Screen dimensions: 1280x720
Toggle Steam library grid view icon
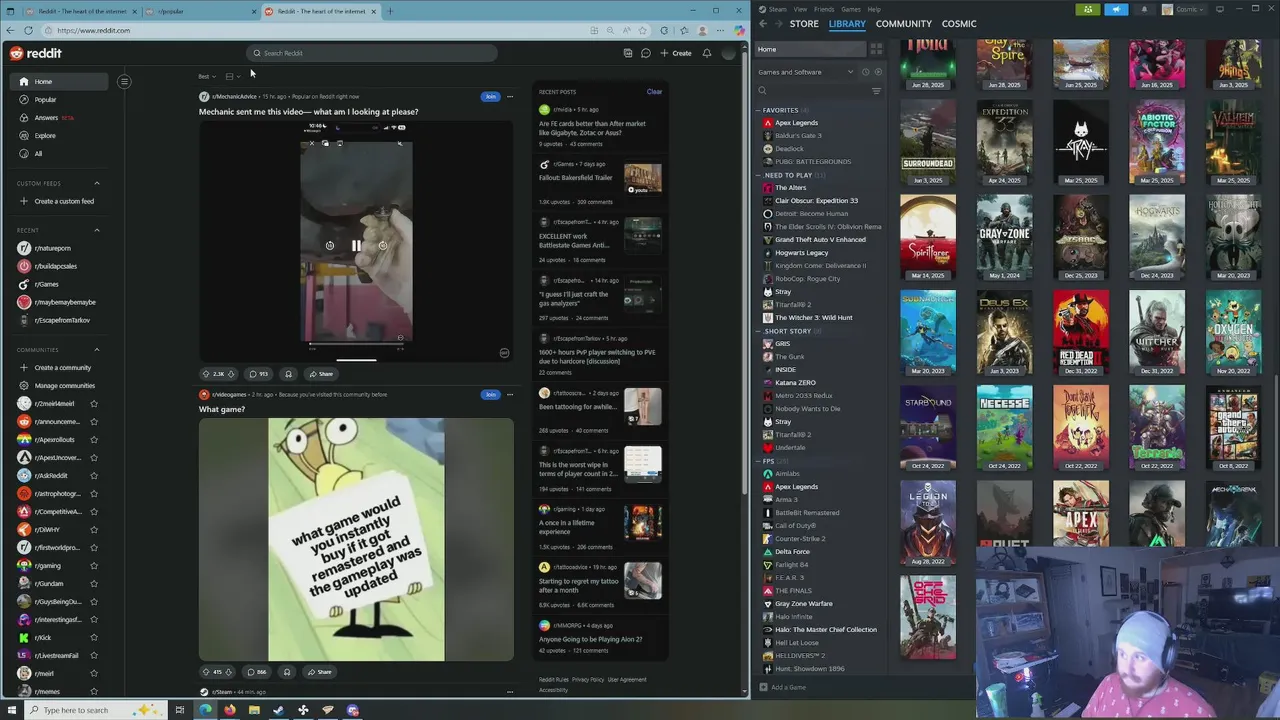pyautogui.click(x=876, y=49)
